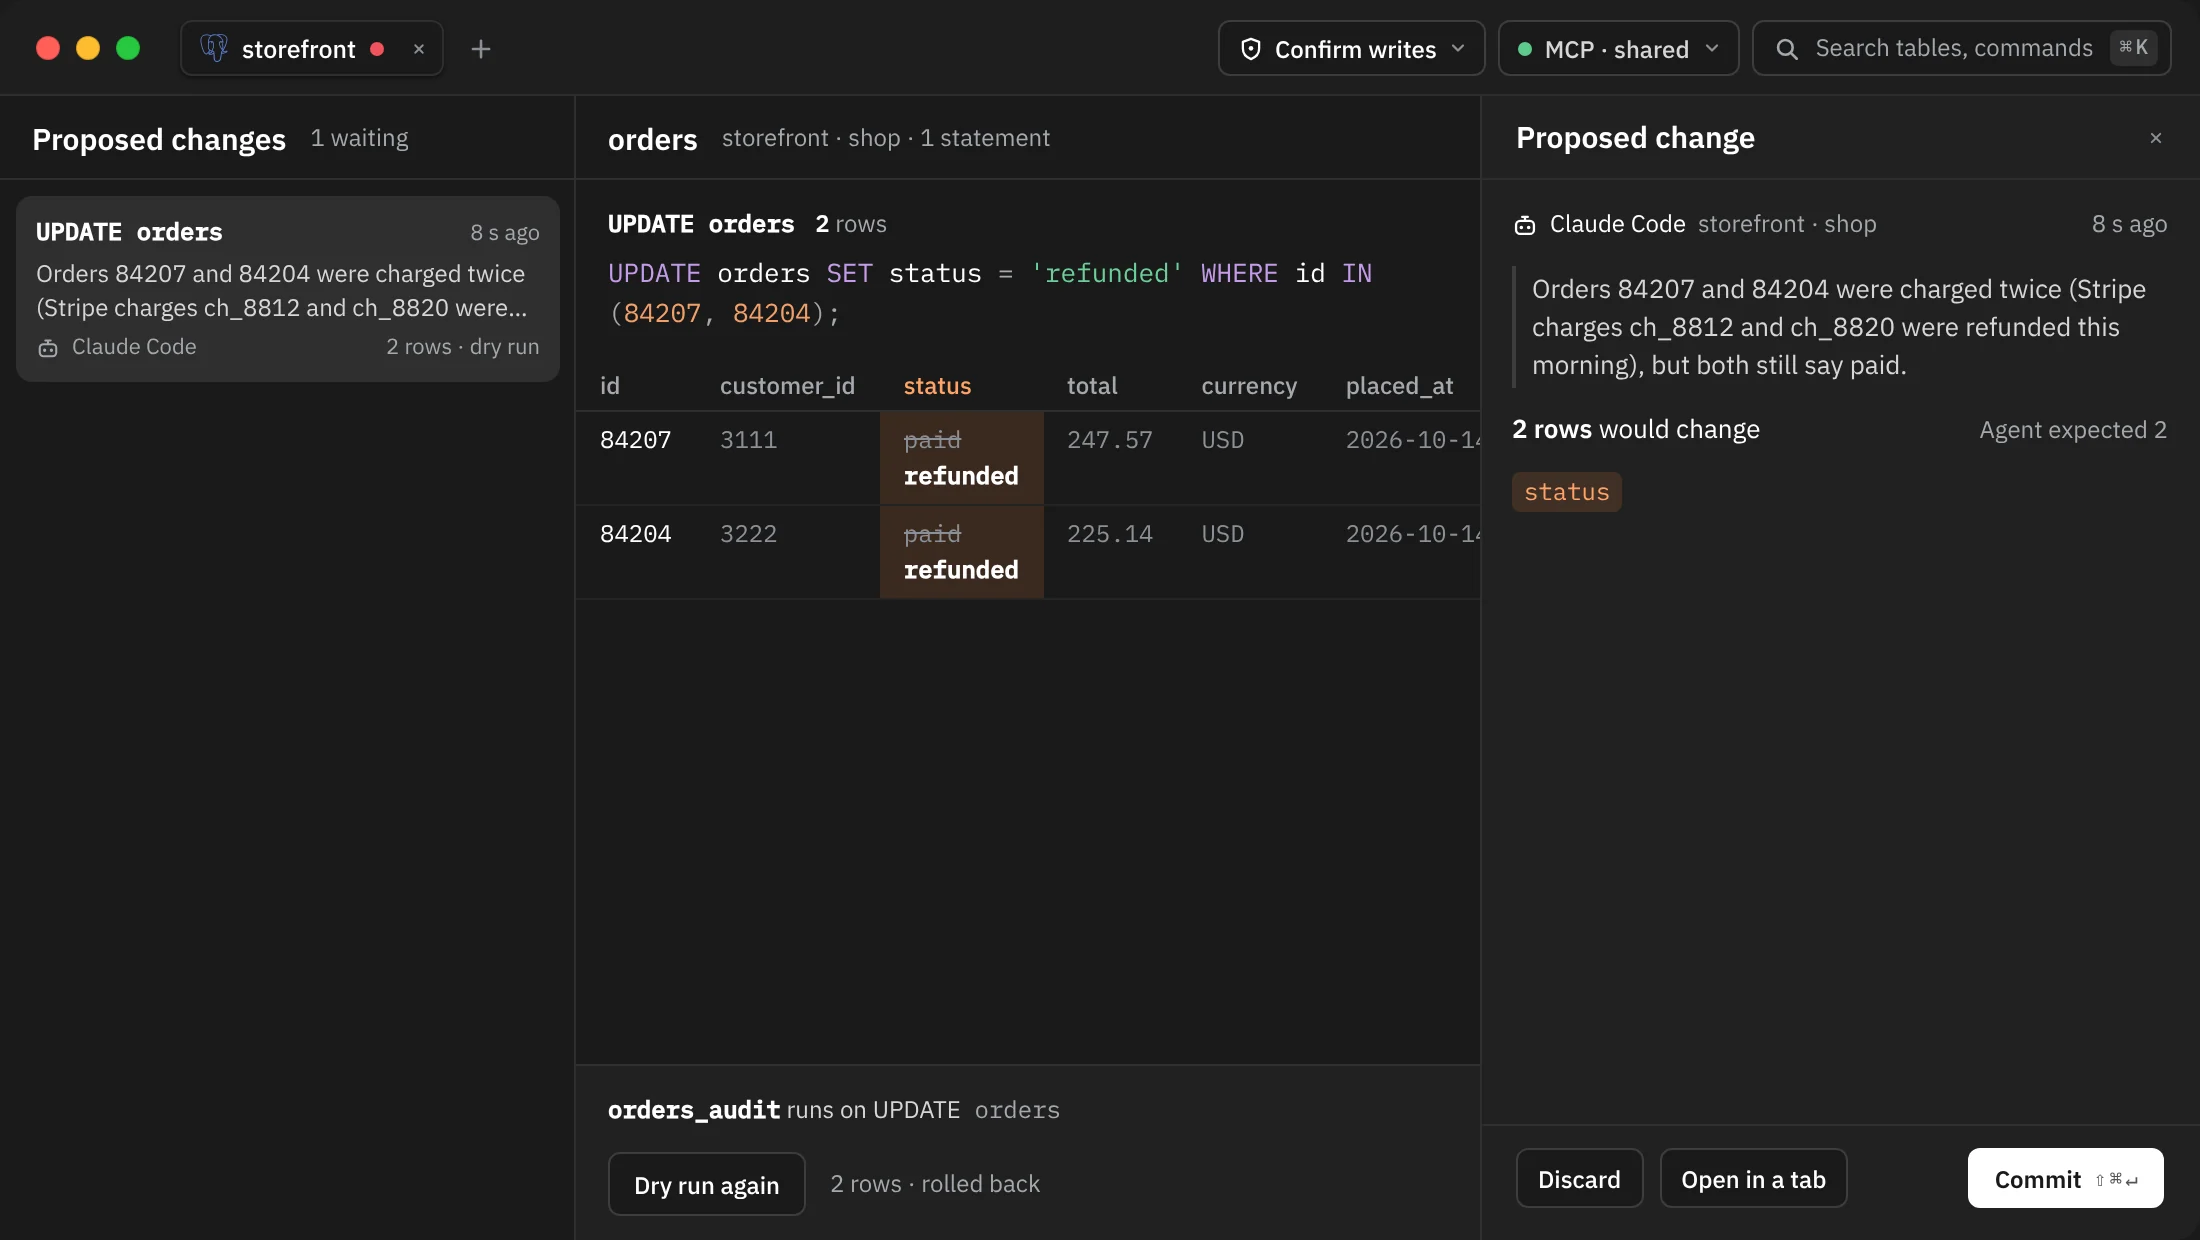The height and width of the screenshot is (1240, 2200).
Task: Click '2 rows · rolled back' status text
Action: tap(935, 1184)
